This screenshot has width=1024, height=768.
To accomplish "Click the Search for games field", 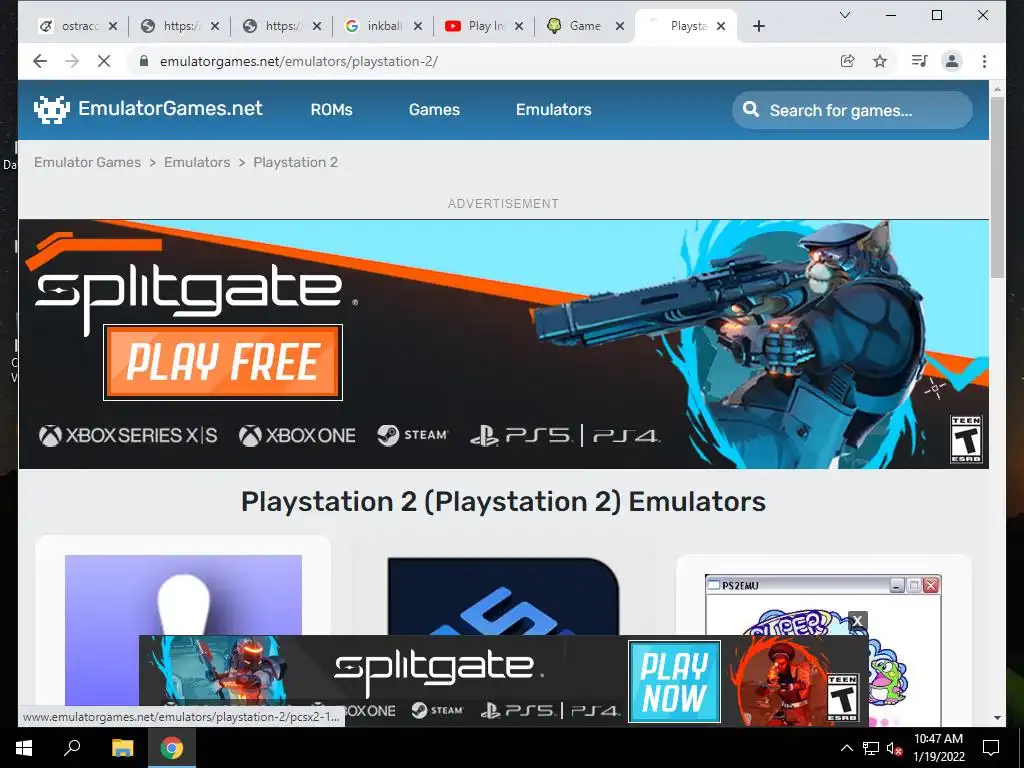I will point(852,110).
